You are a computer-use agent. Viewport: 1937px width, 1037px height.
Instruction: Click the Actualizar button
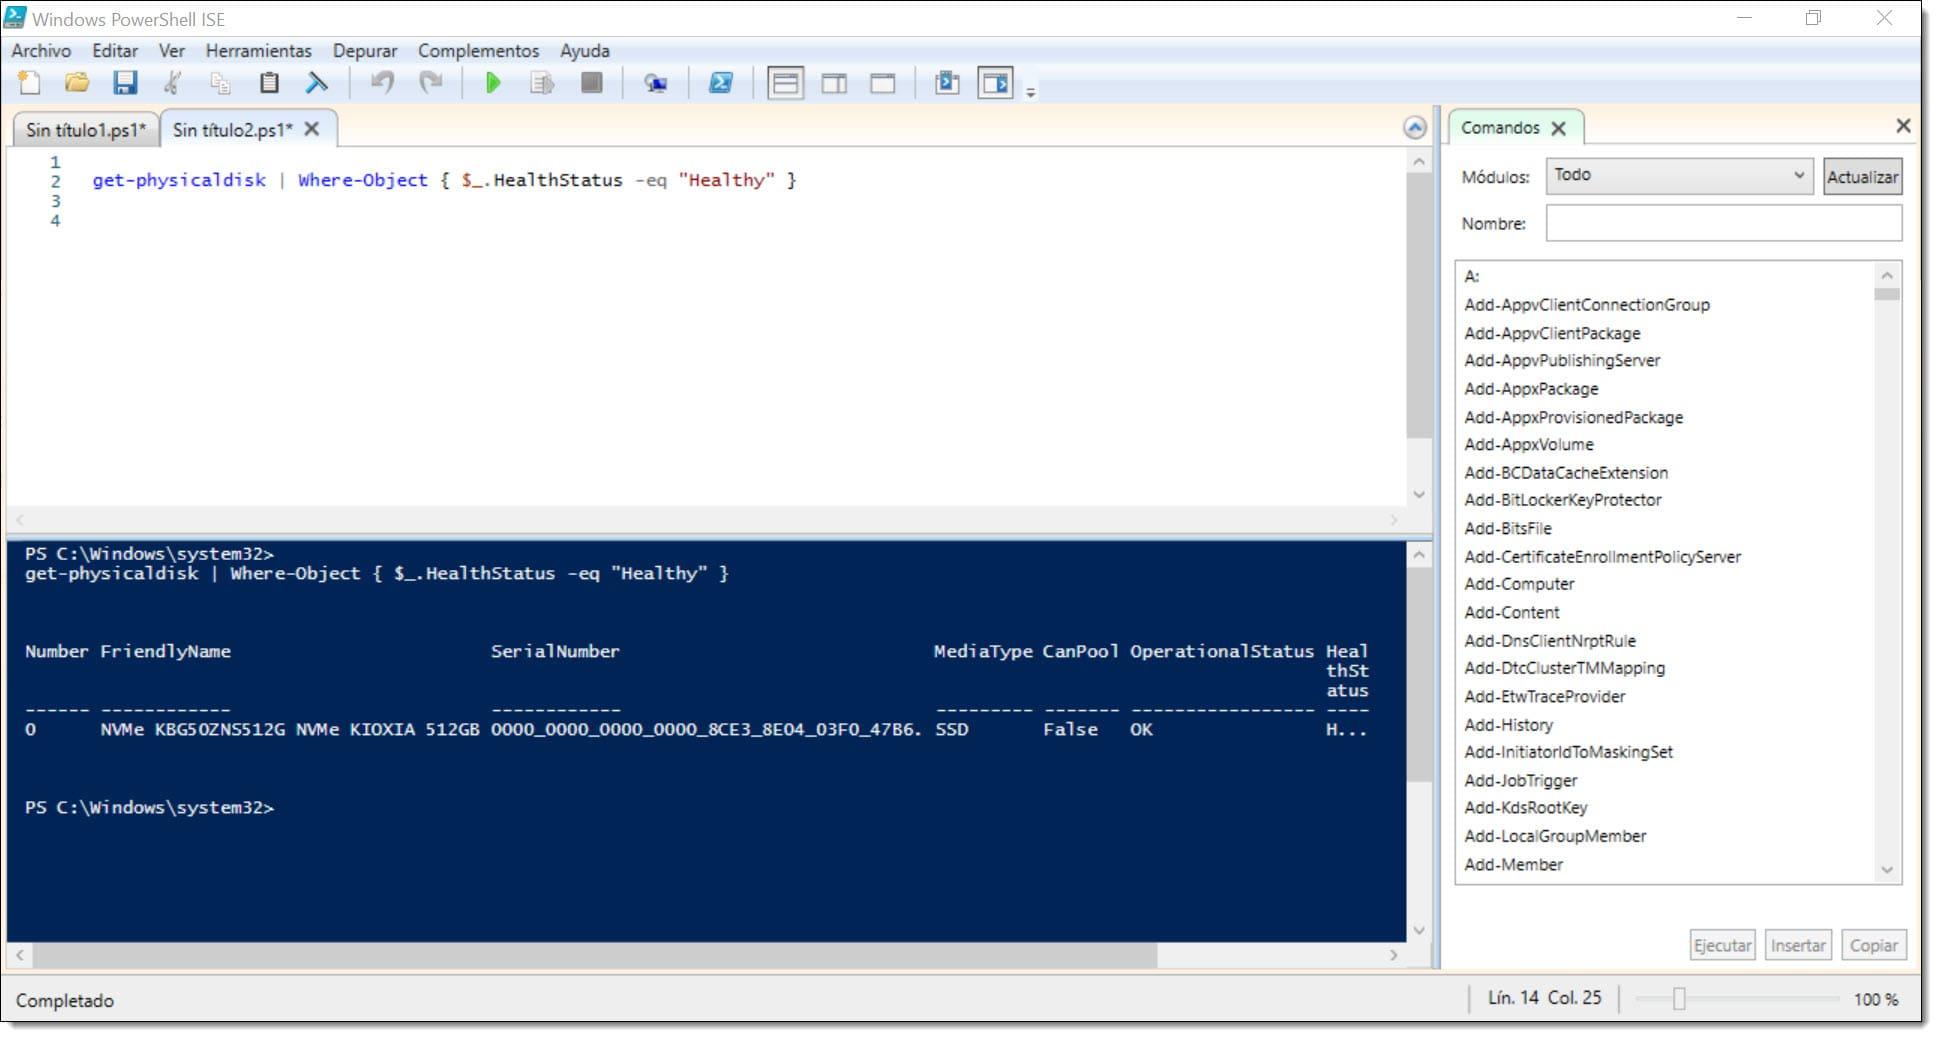pos(1862,176)
